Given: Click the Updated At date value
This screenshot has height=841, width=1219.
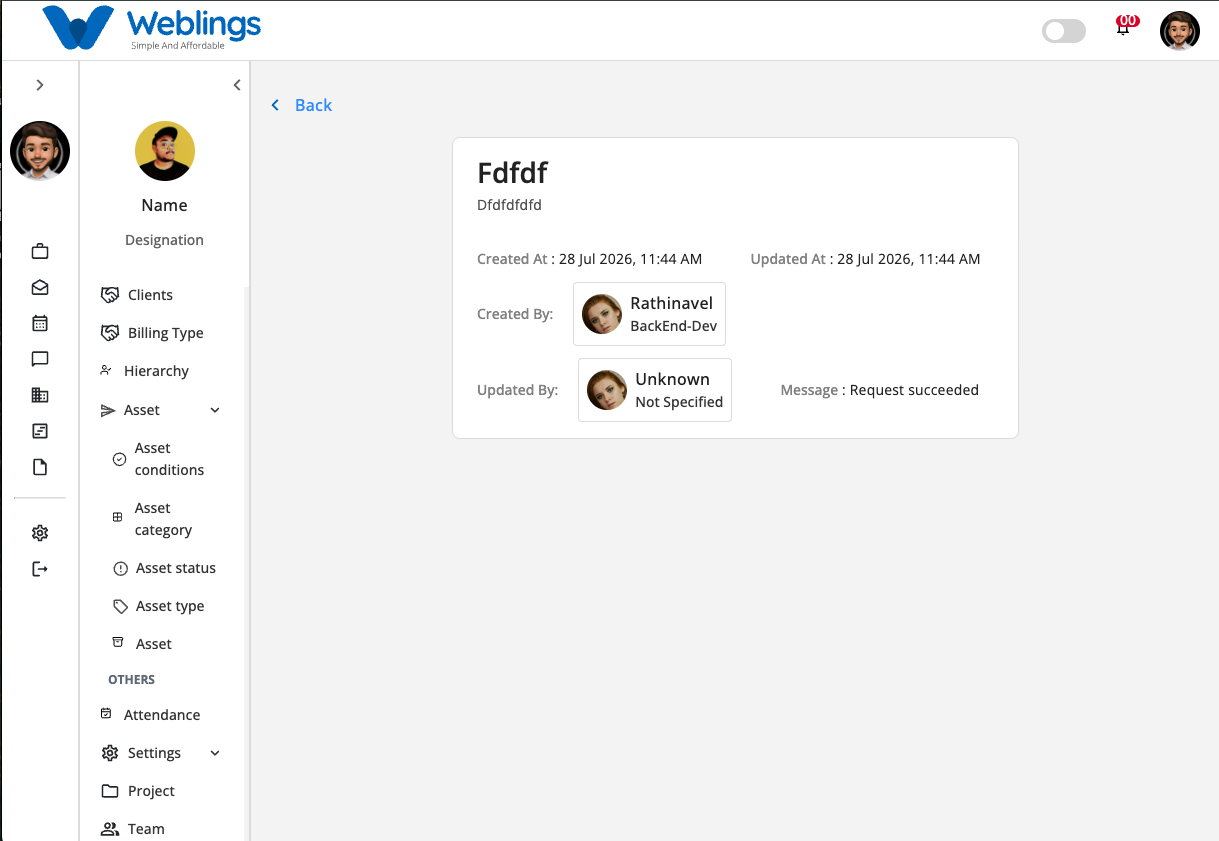Looking at the screenshot, I should coord(908,259).
